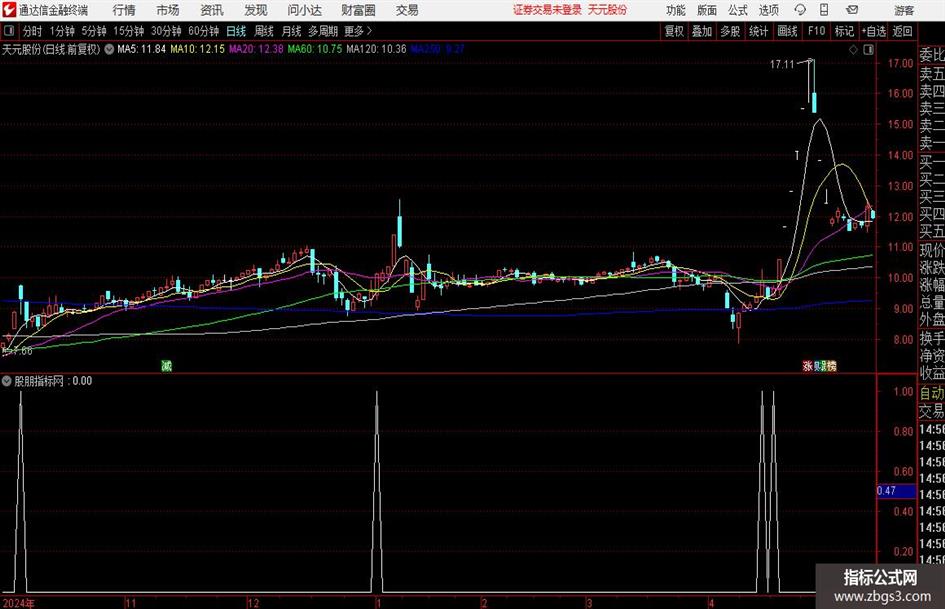Click the 17.11 high price label
The image size is (945, 609).
point(782,64)
